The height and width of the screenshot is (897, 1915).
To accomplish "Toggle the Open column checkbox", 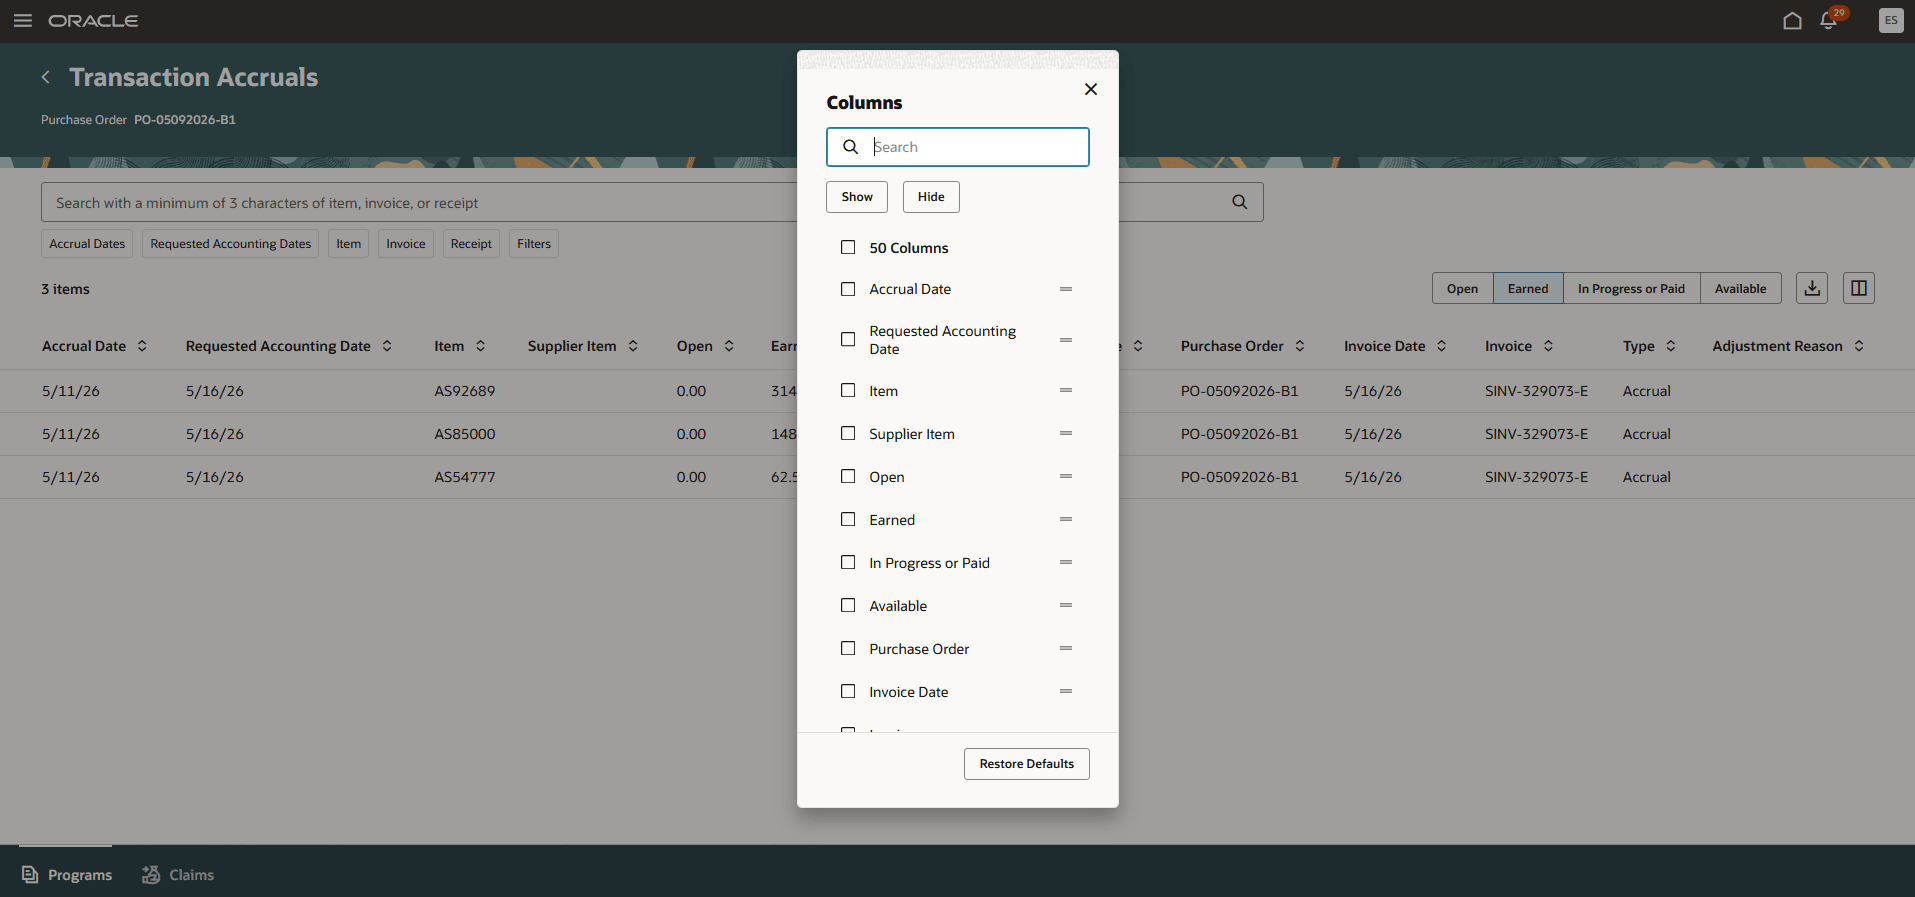I will pyautogui.click(x=848, y=477).
